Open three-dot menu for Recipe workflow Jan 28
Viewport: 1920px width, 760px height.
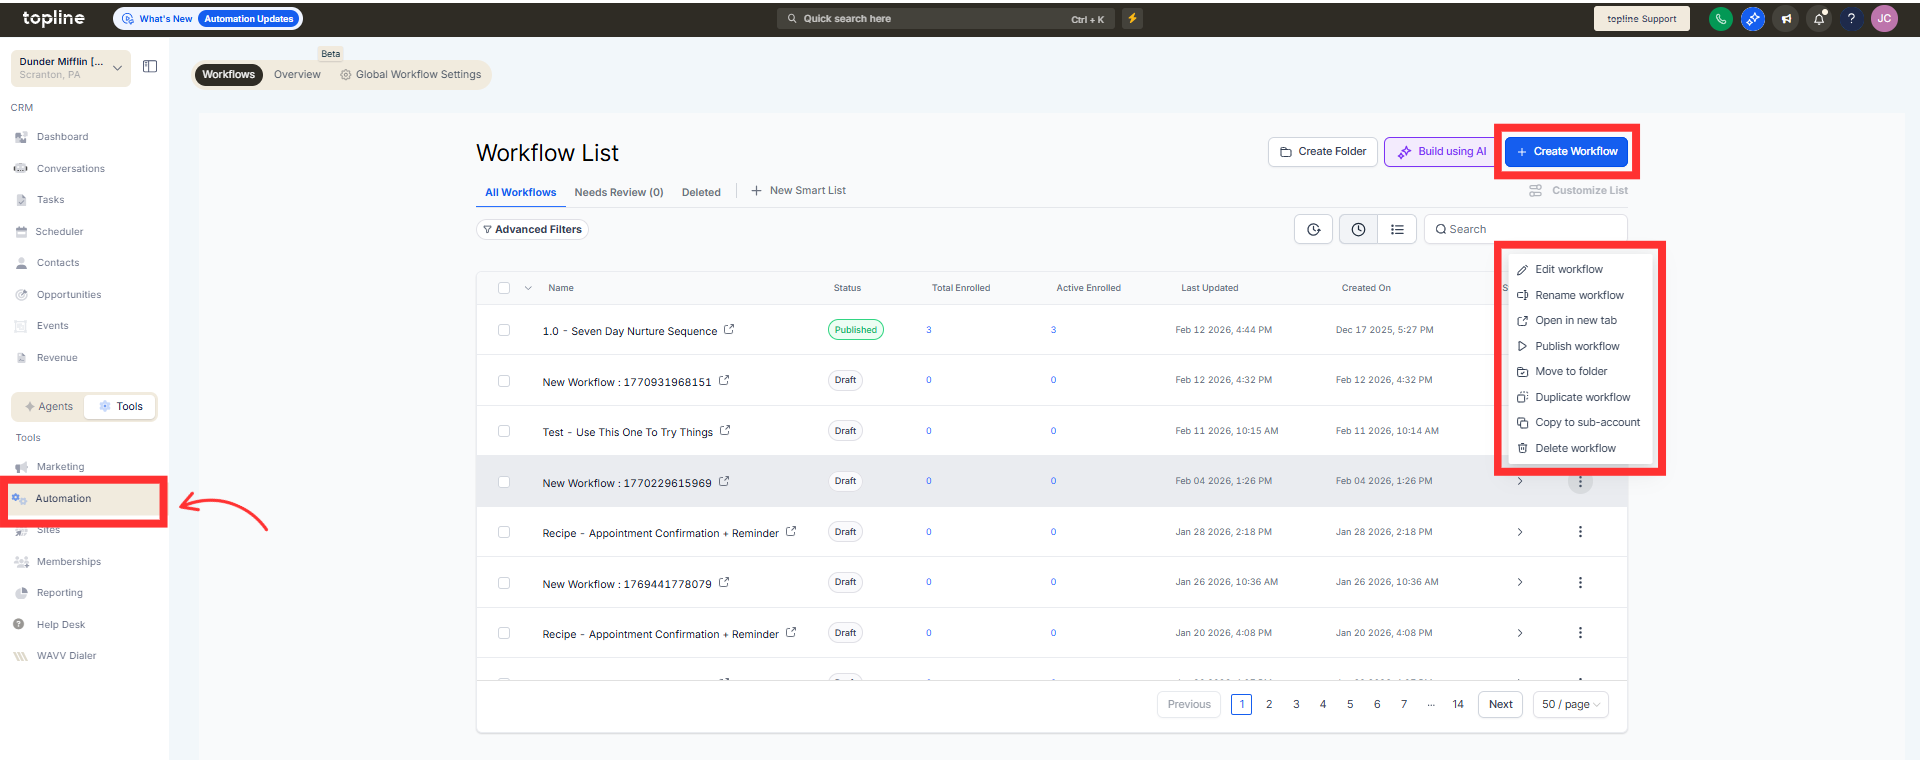[1580, 532]
